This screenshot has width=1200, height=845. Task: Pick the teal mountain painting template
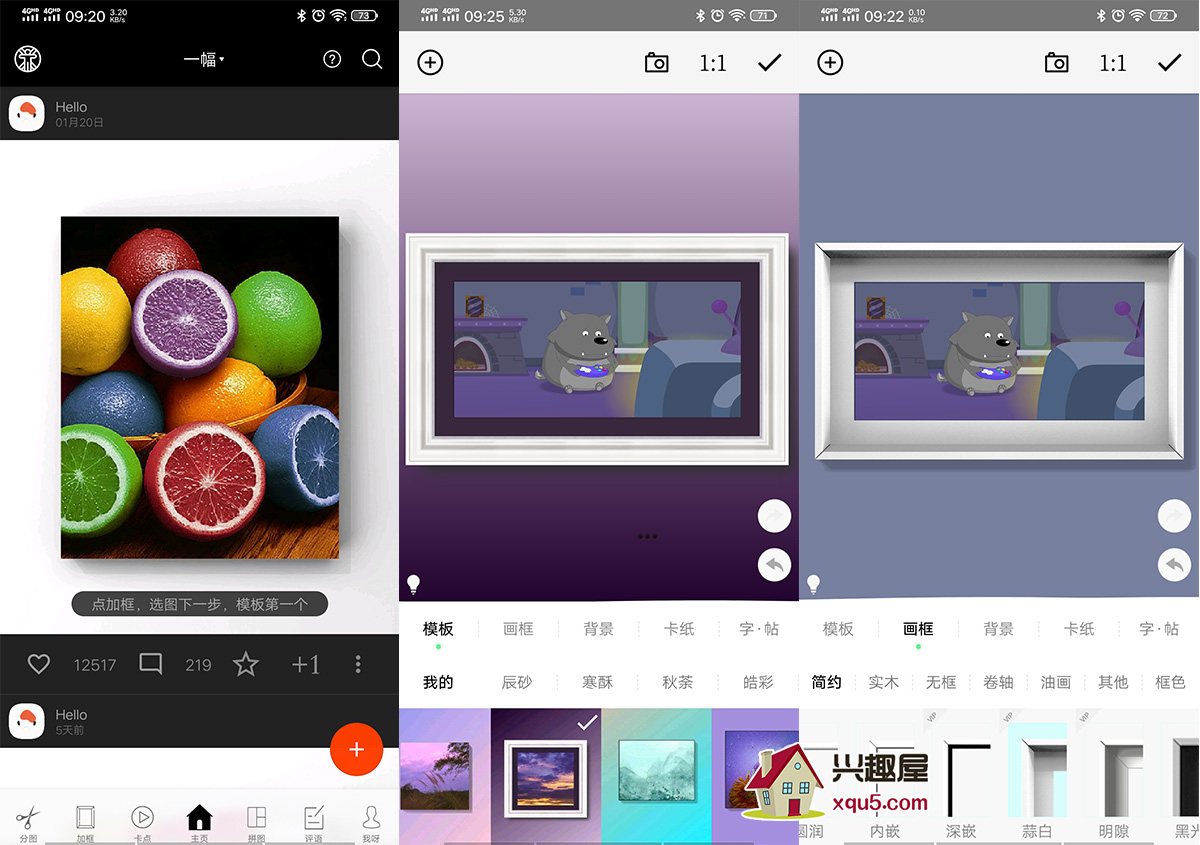pyautogui.click(x=657, y=776)
